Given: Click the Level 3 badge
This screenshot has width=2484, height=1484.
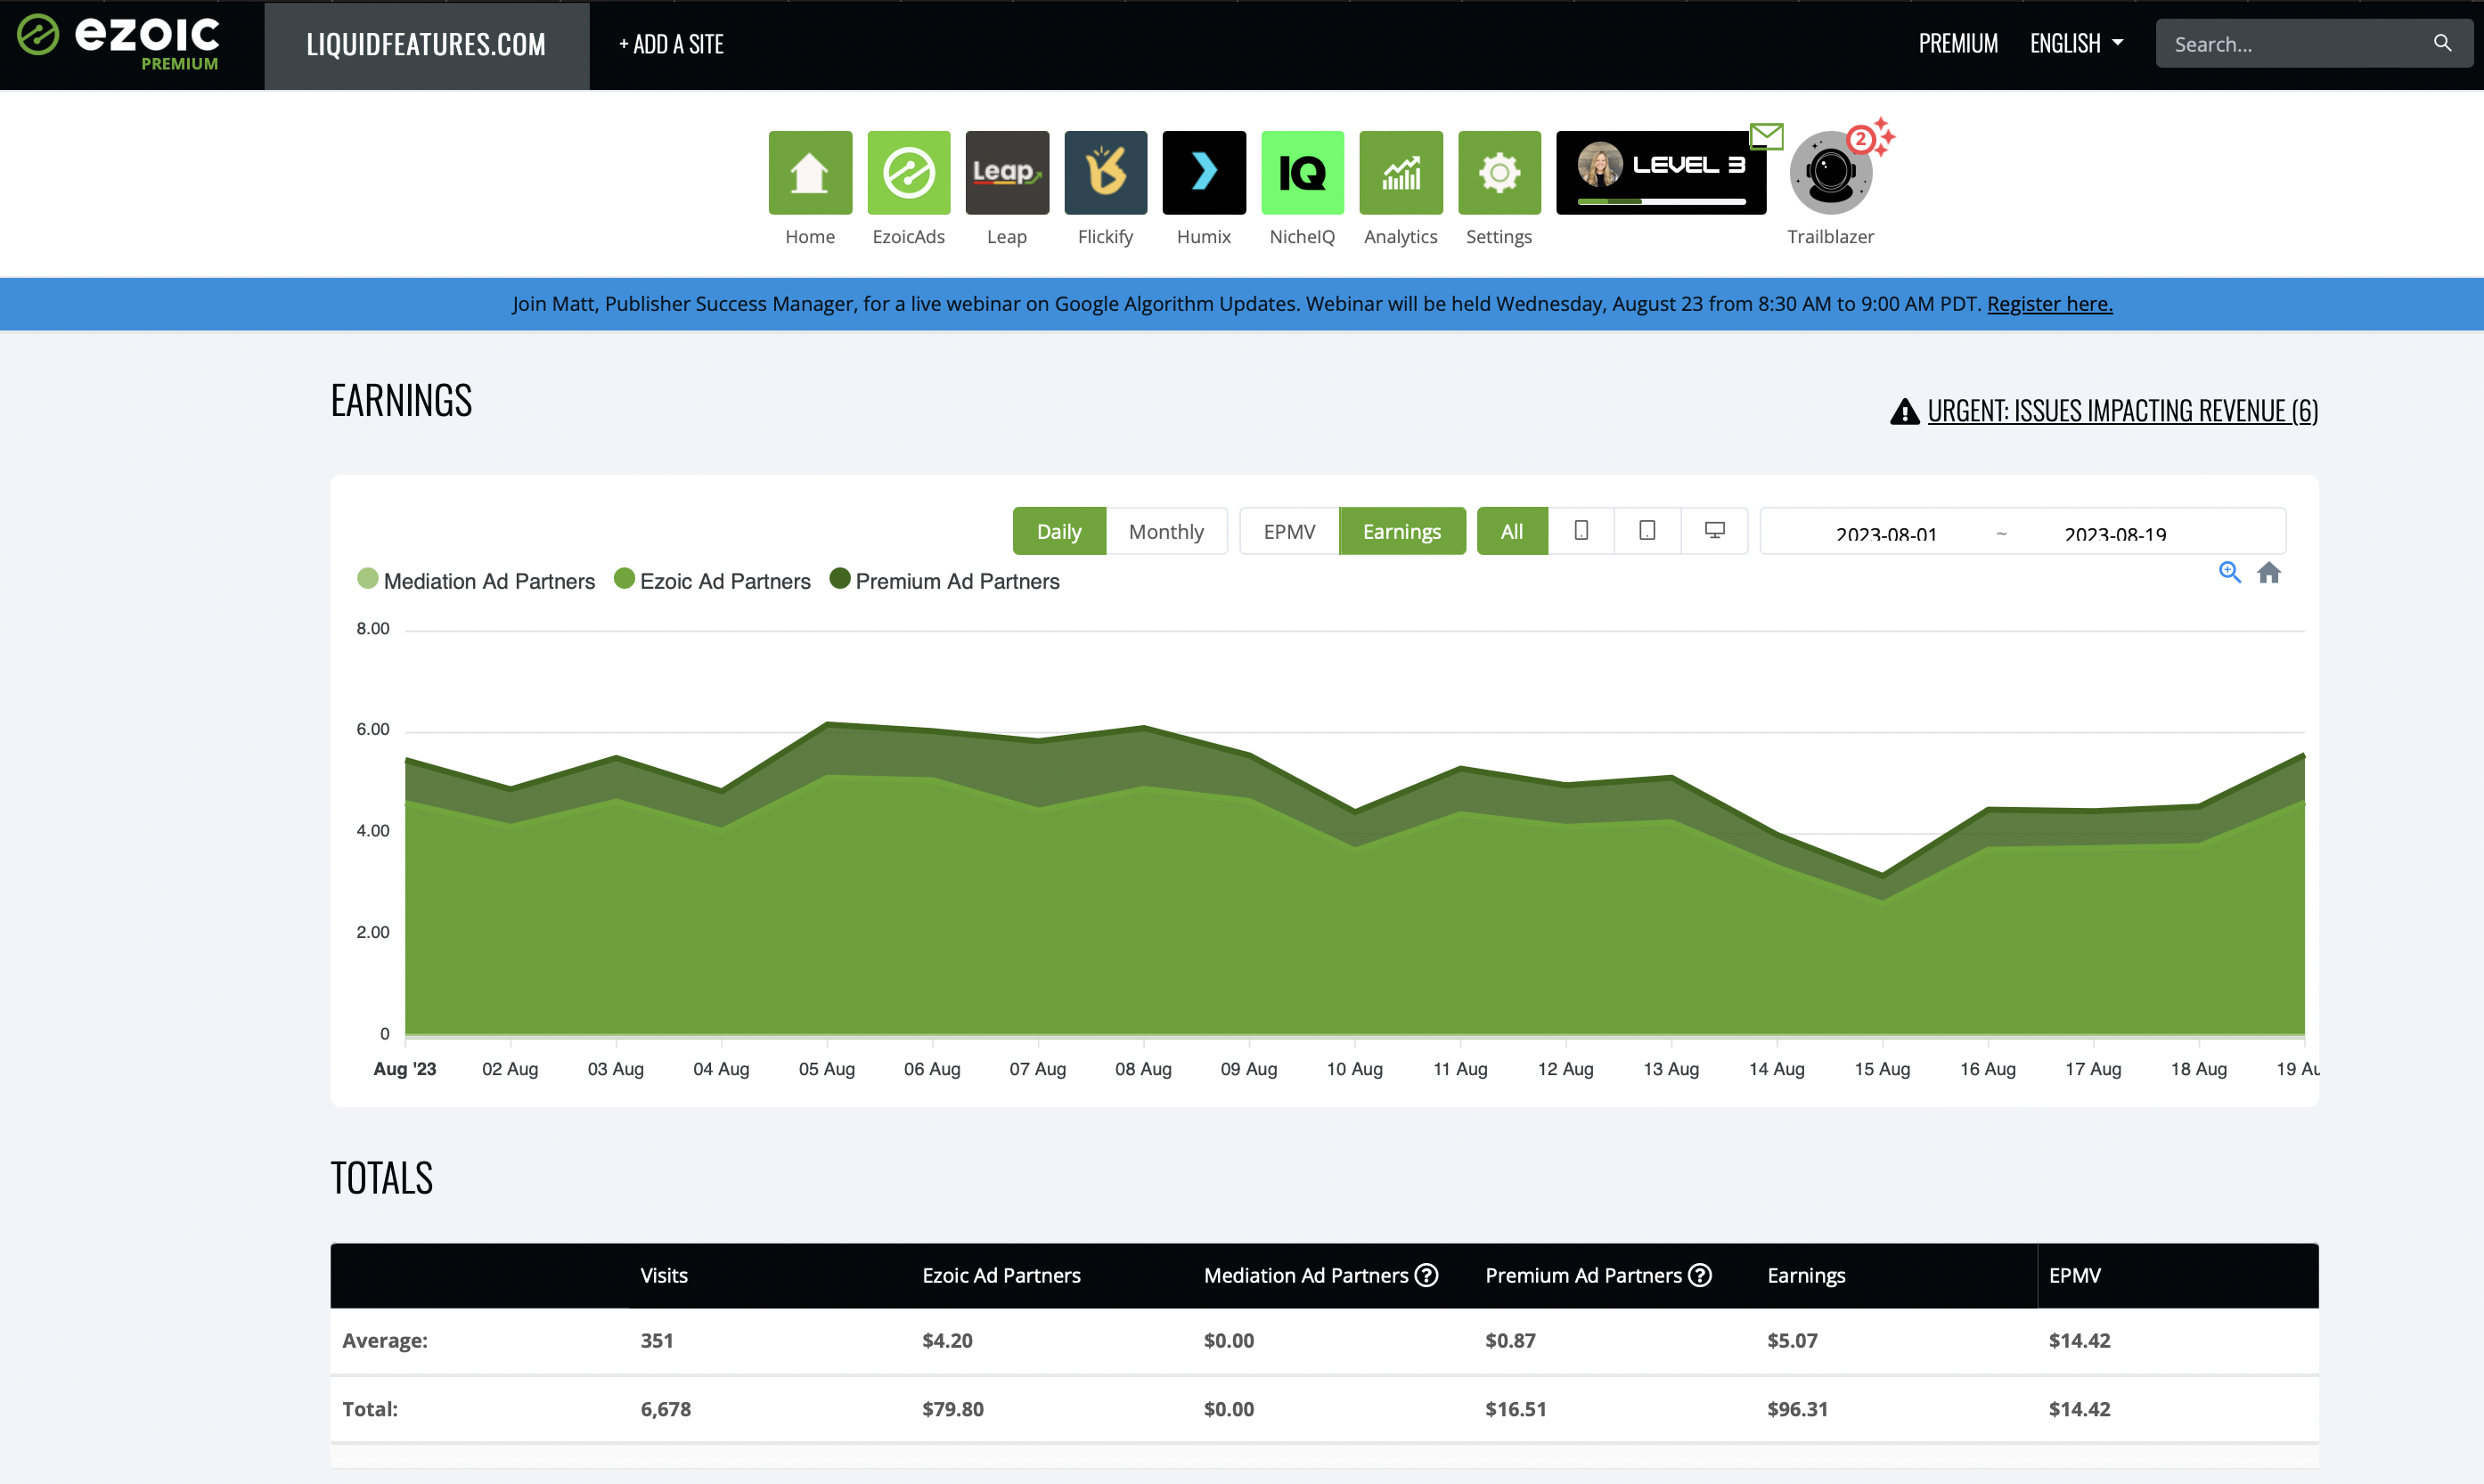Looking at the screenshot, I should 1661,172.
